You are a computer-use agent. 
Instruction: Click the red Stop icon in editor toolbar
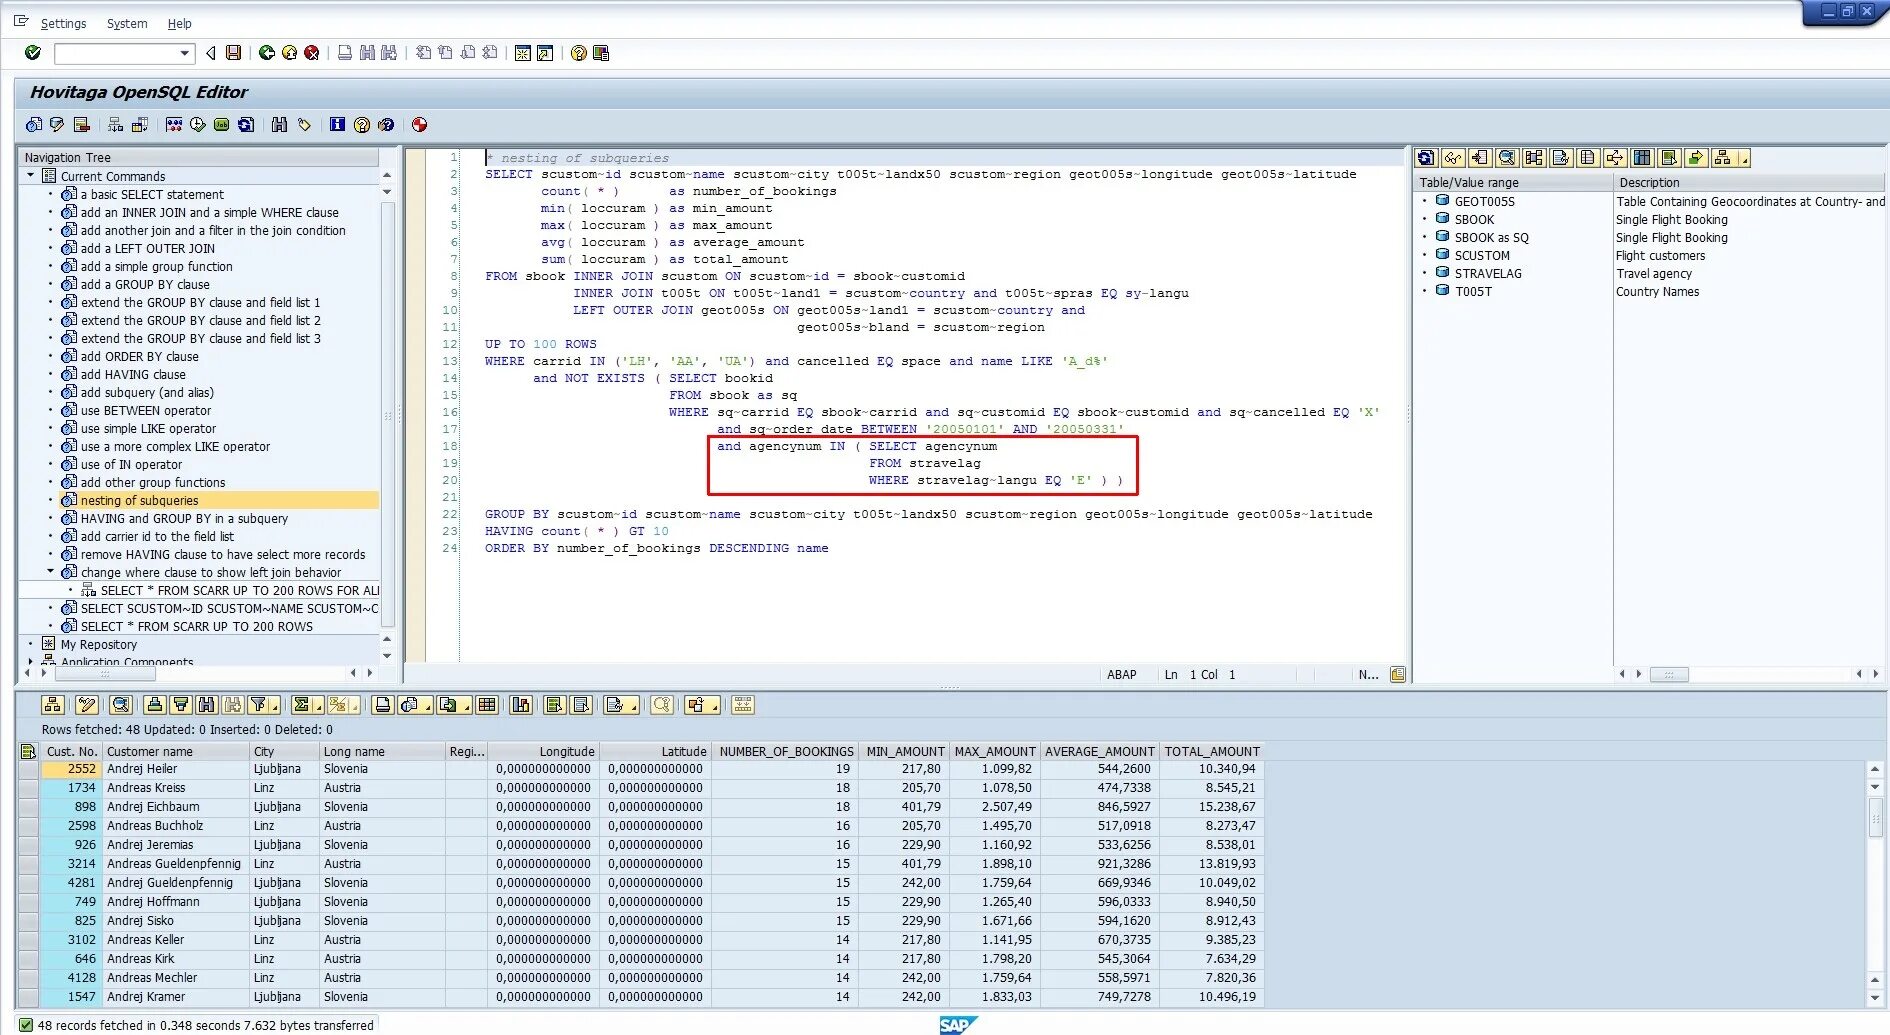(x=420, y=125)
